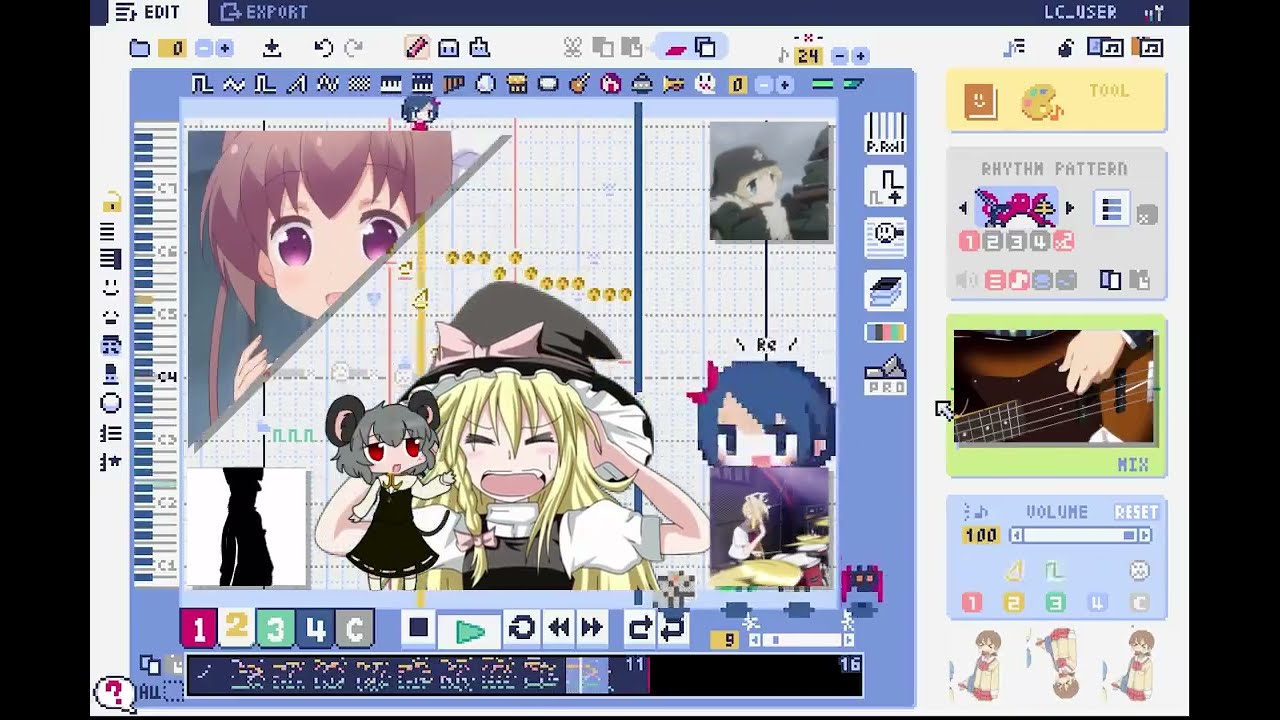Viewport: 1280px width, 720px height.
Task: Toggle channel 3 in the bottom bar
Action: (x=275, y=629)
